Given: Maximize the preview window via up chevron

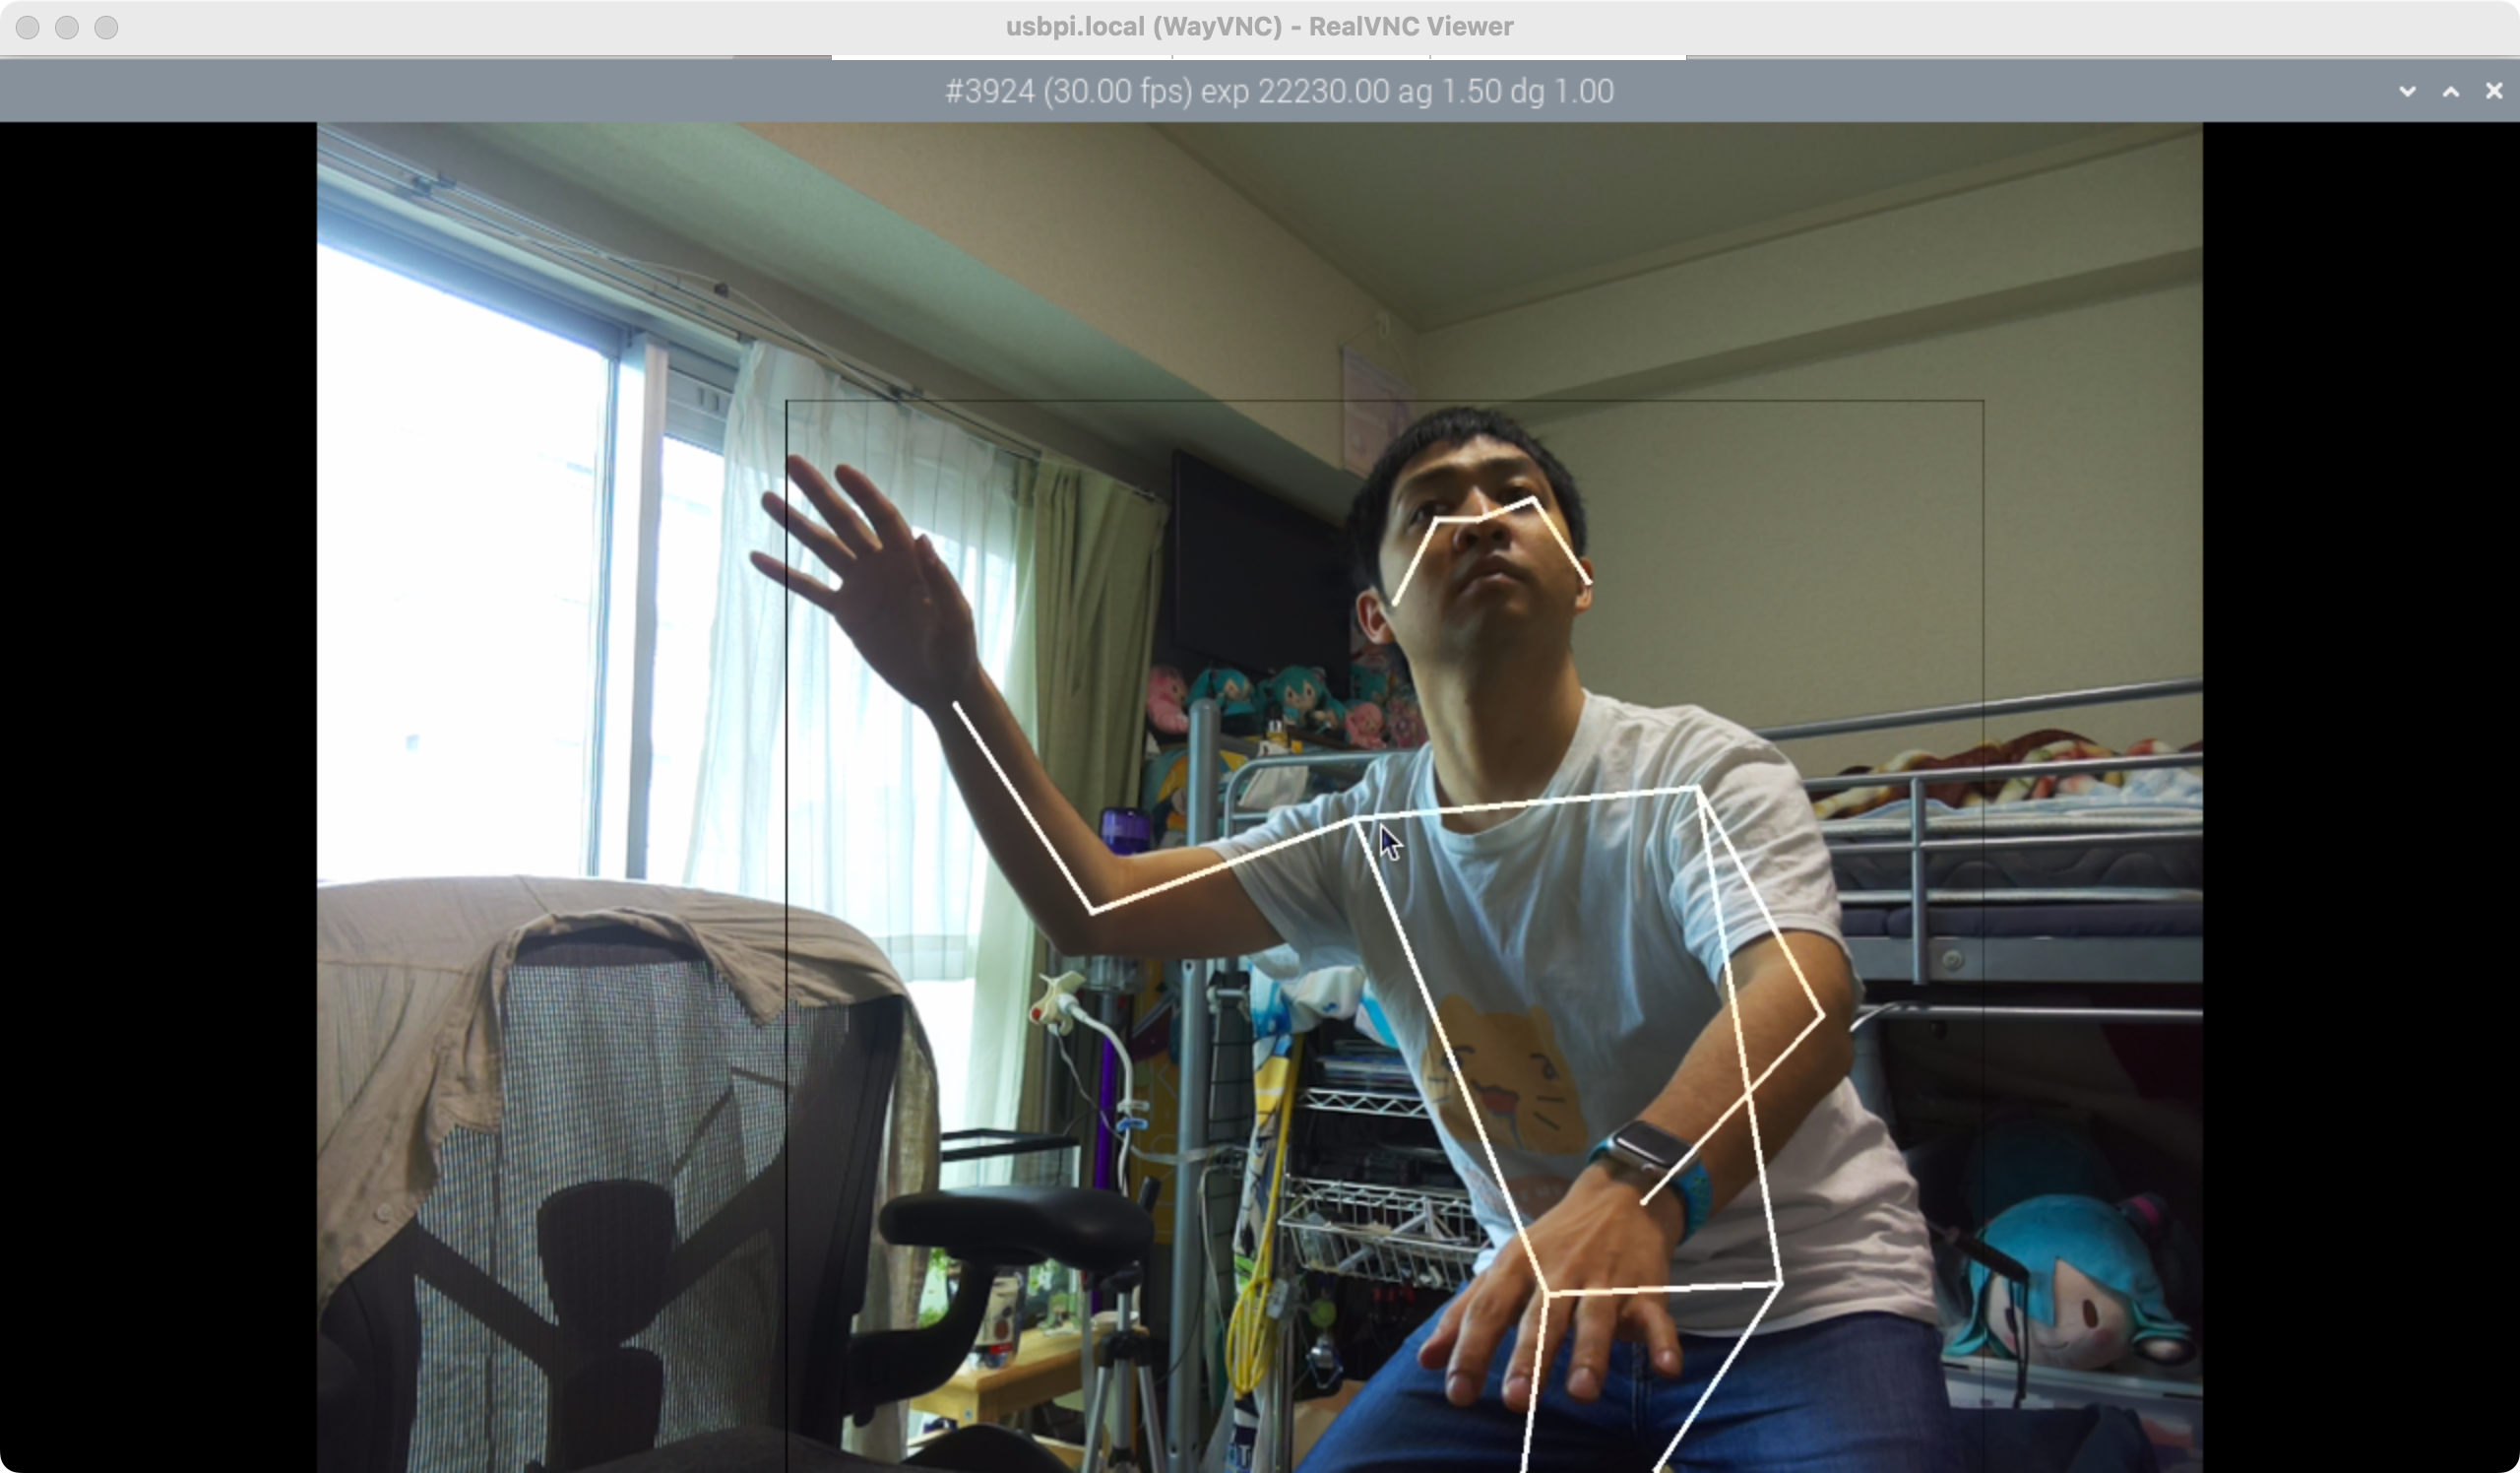Looking at the screenshot, I should [2450, 92].
